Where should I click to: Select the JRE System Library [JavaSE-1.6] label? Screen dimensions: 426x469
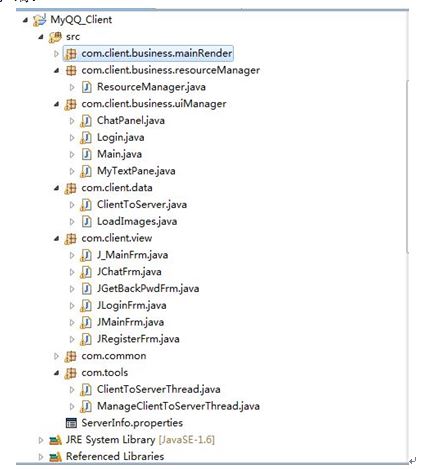140,440
